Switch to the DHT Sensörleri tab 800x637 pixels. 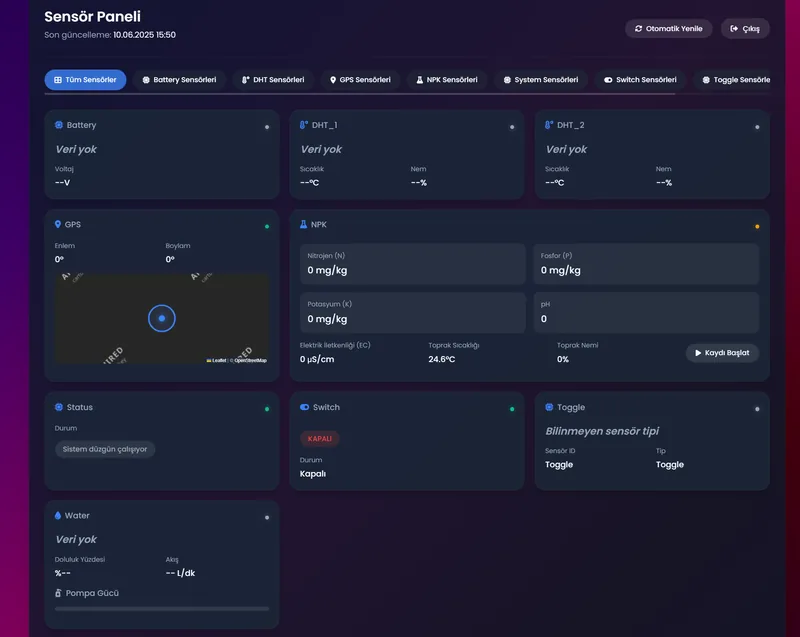pyautogui.click(x=273, y=80)
